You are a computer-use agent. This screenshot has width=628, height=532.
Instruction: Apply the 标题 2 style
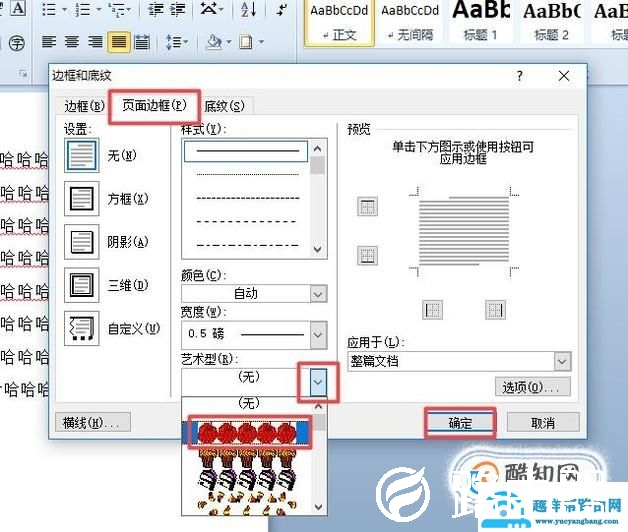click(x=552, y=22)
